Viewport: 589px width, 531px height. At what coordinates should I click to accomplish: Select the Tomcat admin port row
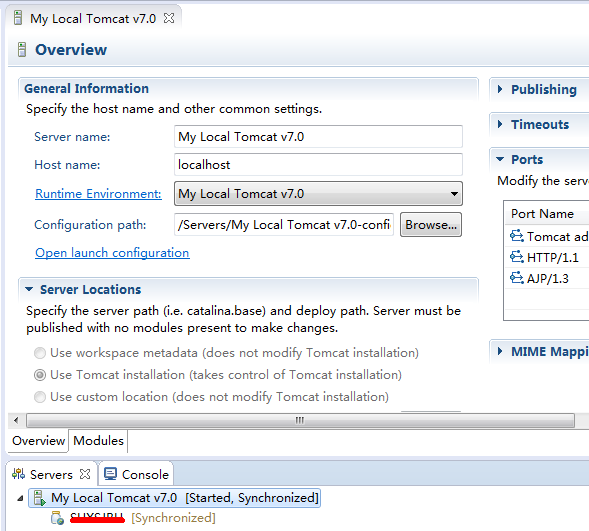547,236
